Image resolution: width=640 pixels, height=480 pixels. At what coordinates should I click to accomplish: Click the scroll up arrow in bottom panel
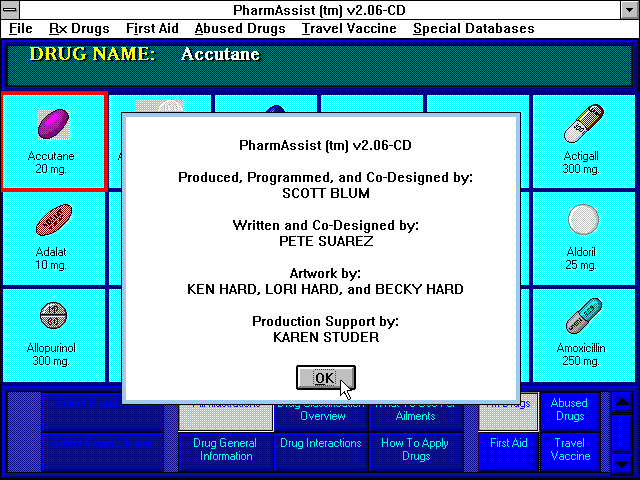click(x=622, y=402)
